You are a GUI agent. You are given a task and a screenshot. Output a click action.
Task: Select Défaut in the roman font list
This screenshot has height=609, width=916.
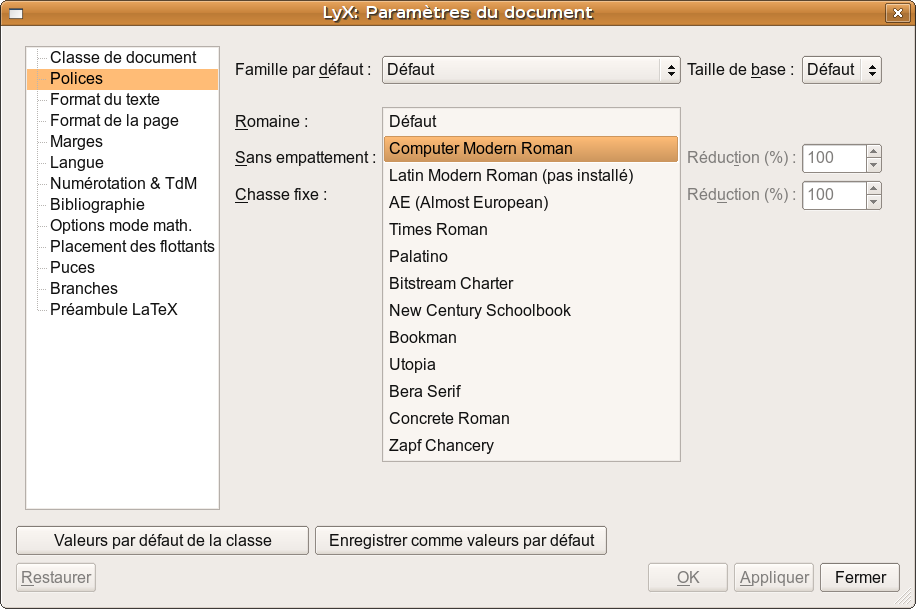[413, 122]
